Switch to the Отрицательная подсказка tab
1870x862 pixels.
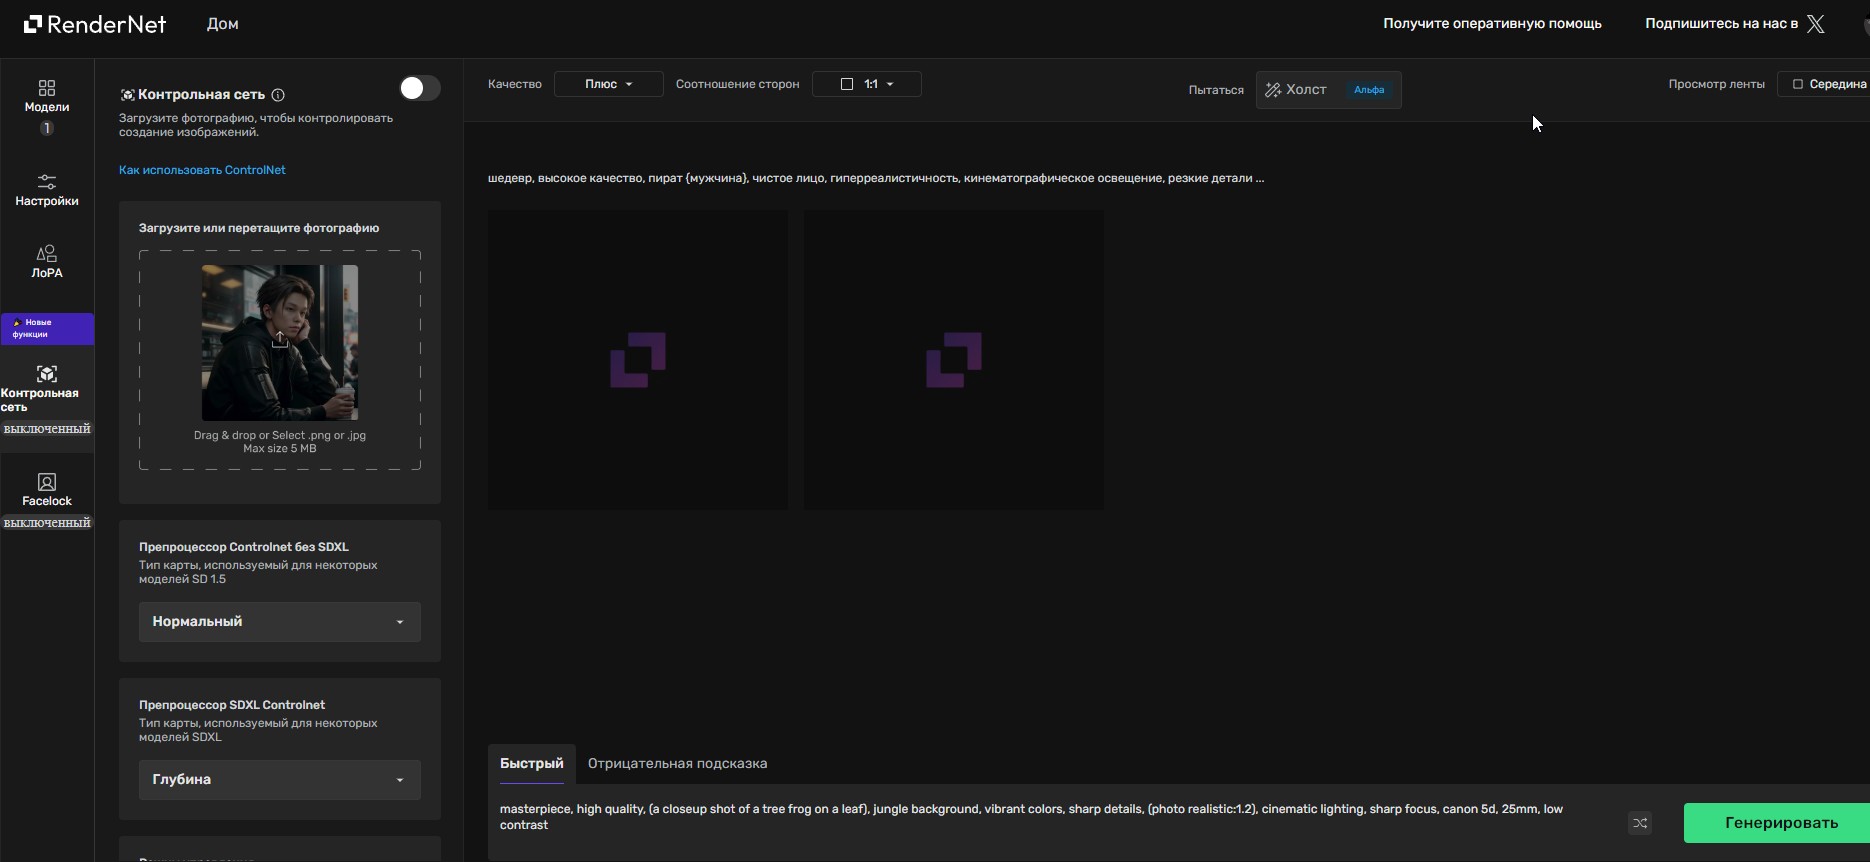pos(677,764)
